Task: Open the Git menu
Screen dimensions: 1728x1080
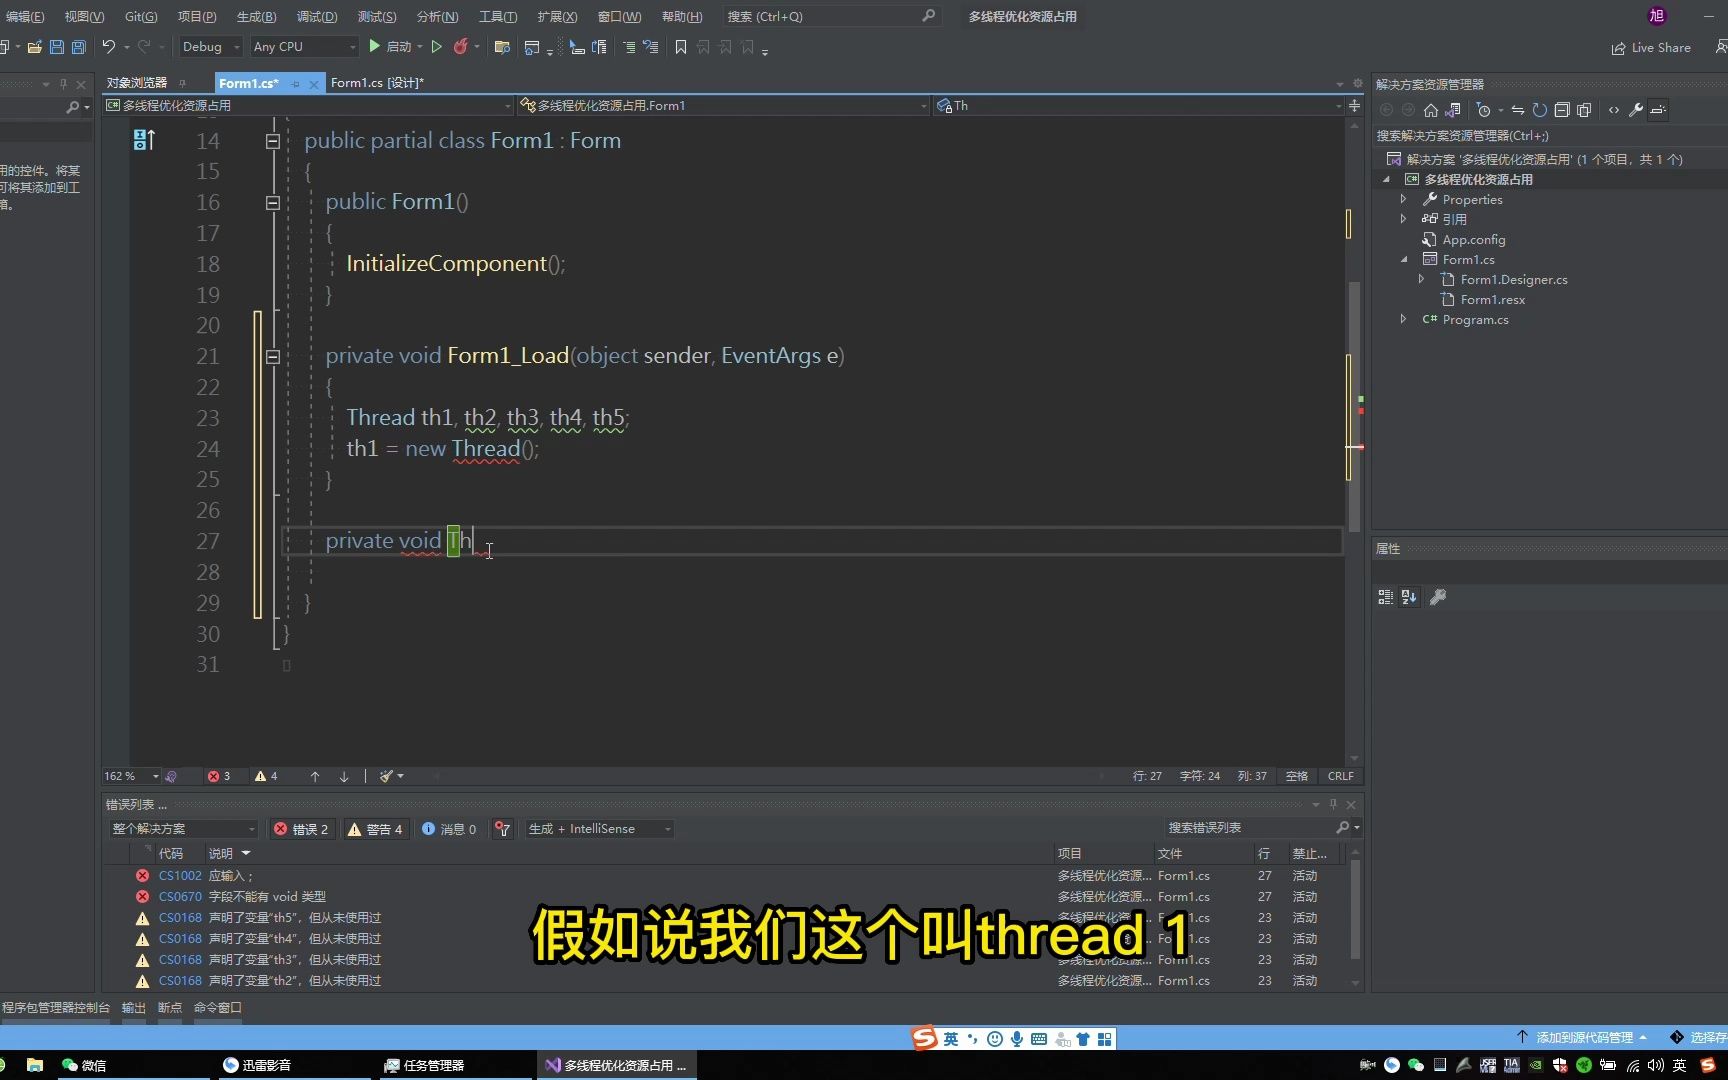Action: pos(140,16)
